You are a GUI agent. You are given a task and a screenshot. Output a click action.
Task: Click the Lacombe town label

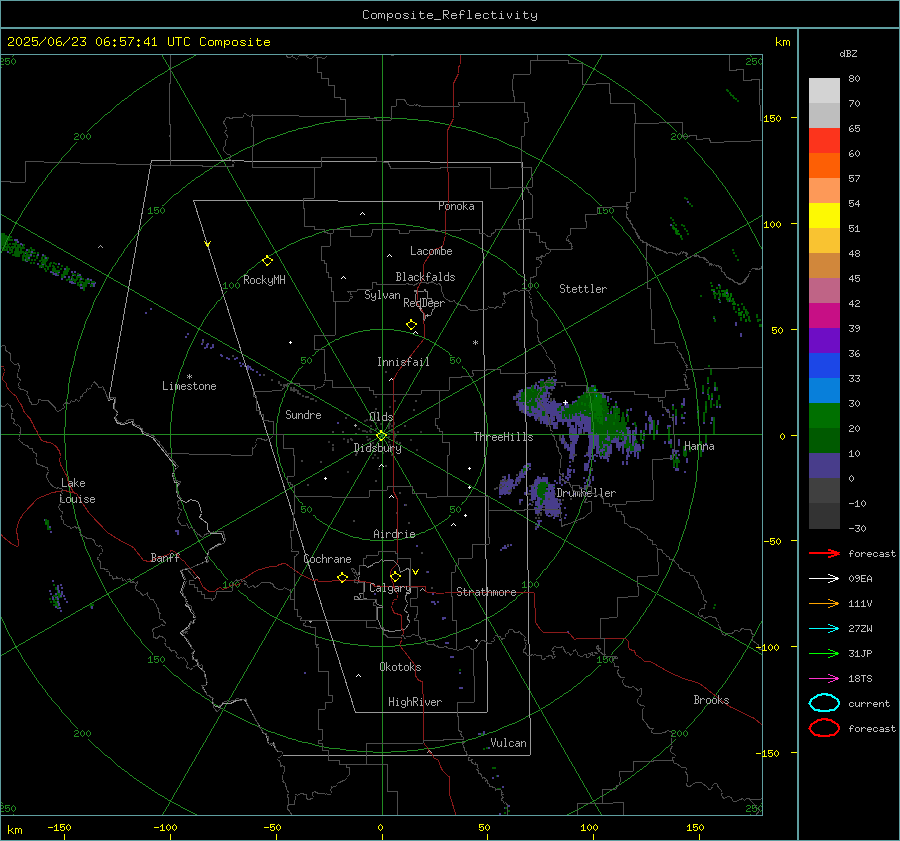coord(431,251)
